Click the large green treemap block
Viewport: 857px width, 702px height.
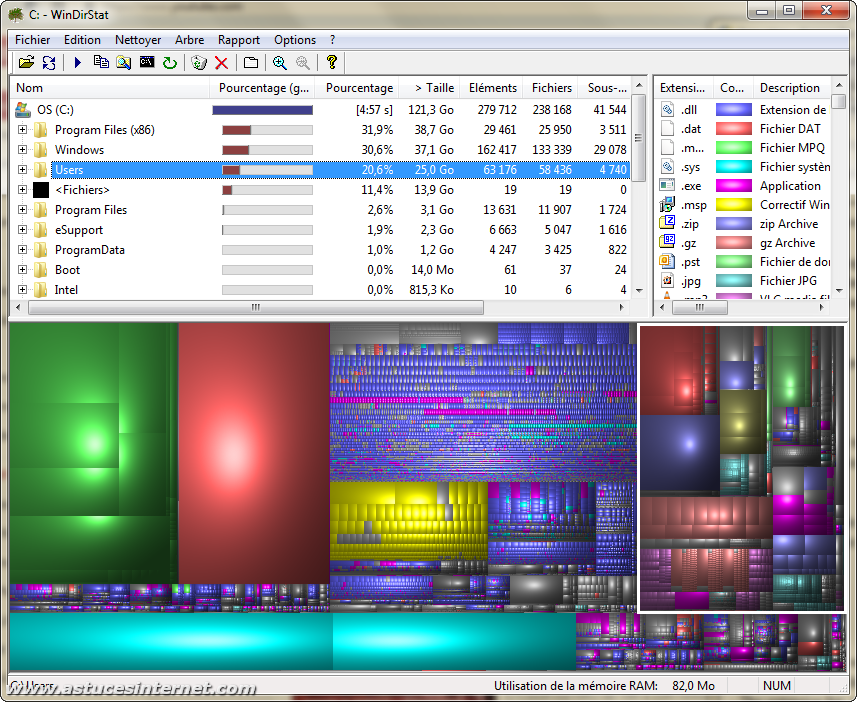point(93,453)
